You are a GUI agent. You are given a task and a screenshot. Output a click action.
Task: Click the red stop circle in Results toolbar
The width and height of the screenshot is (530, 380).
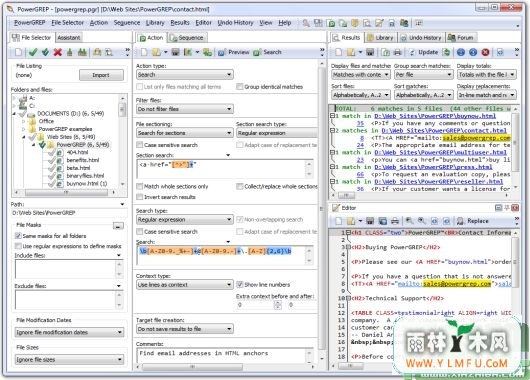point(485,52)
